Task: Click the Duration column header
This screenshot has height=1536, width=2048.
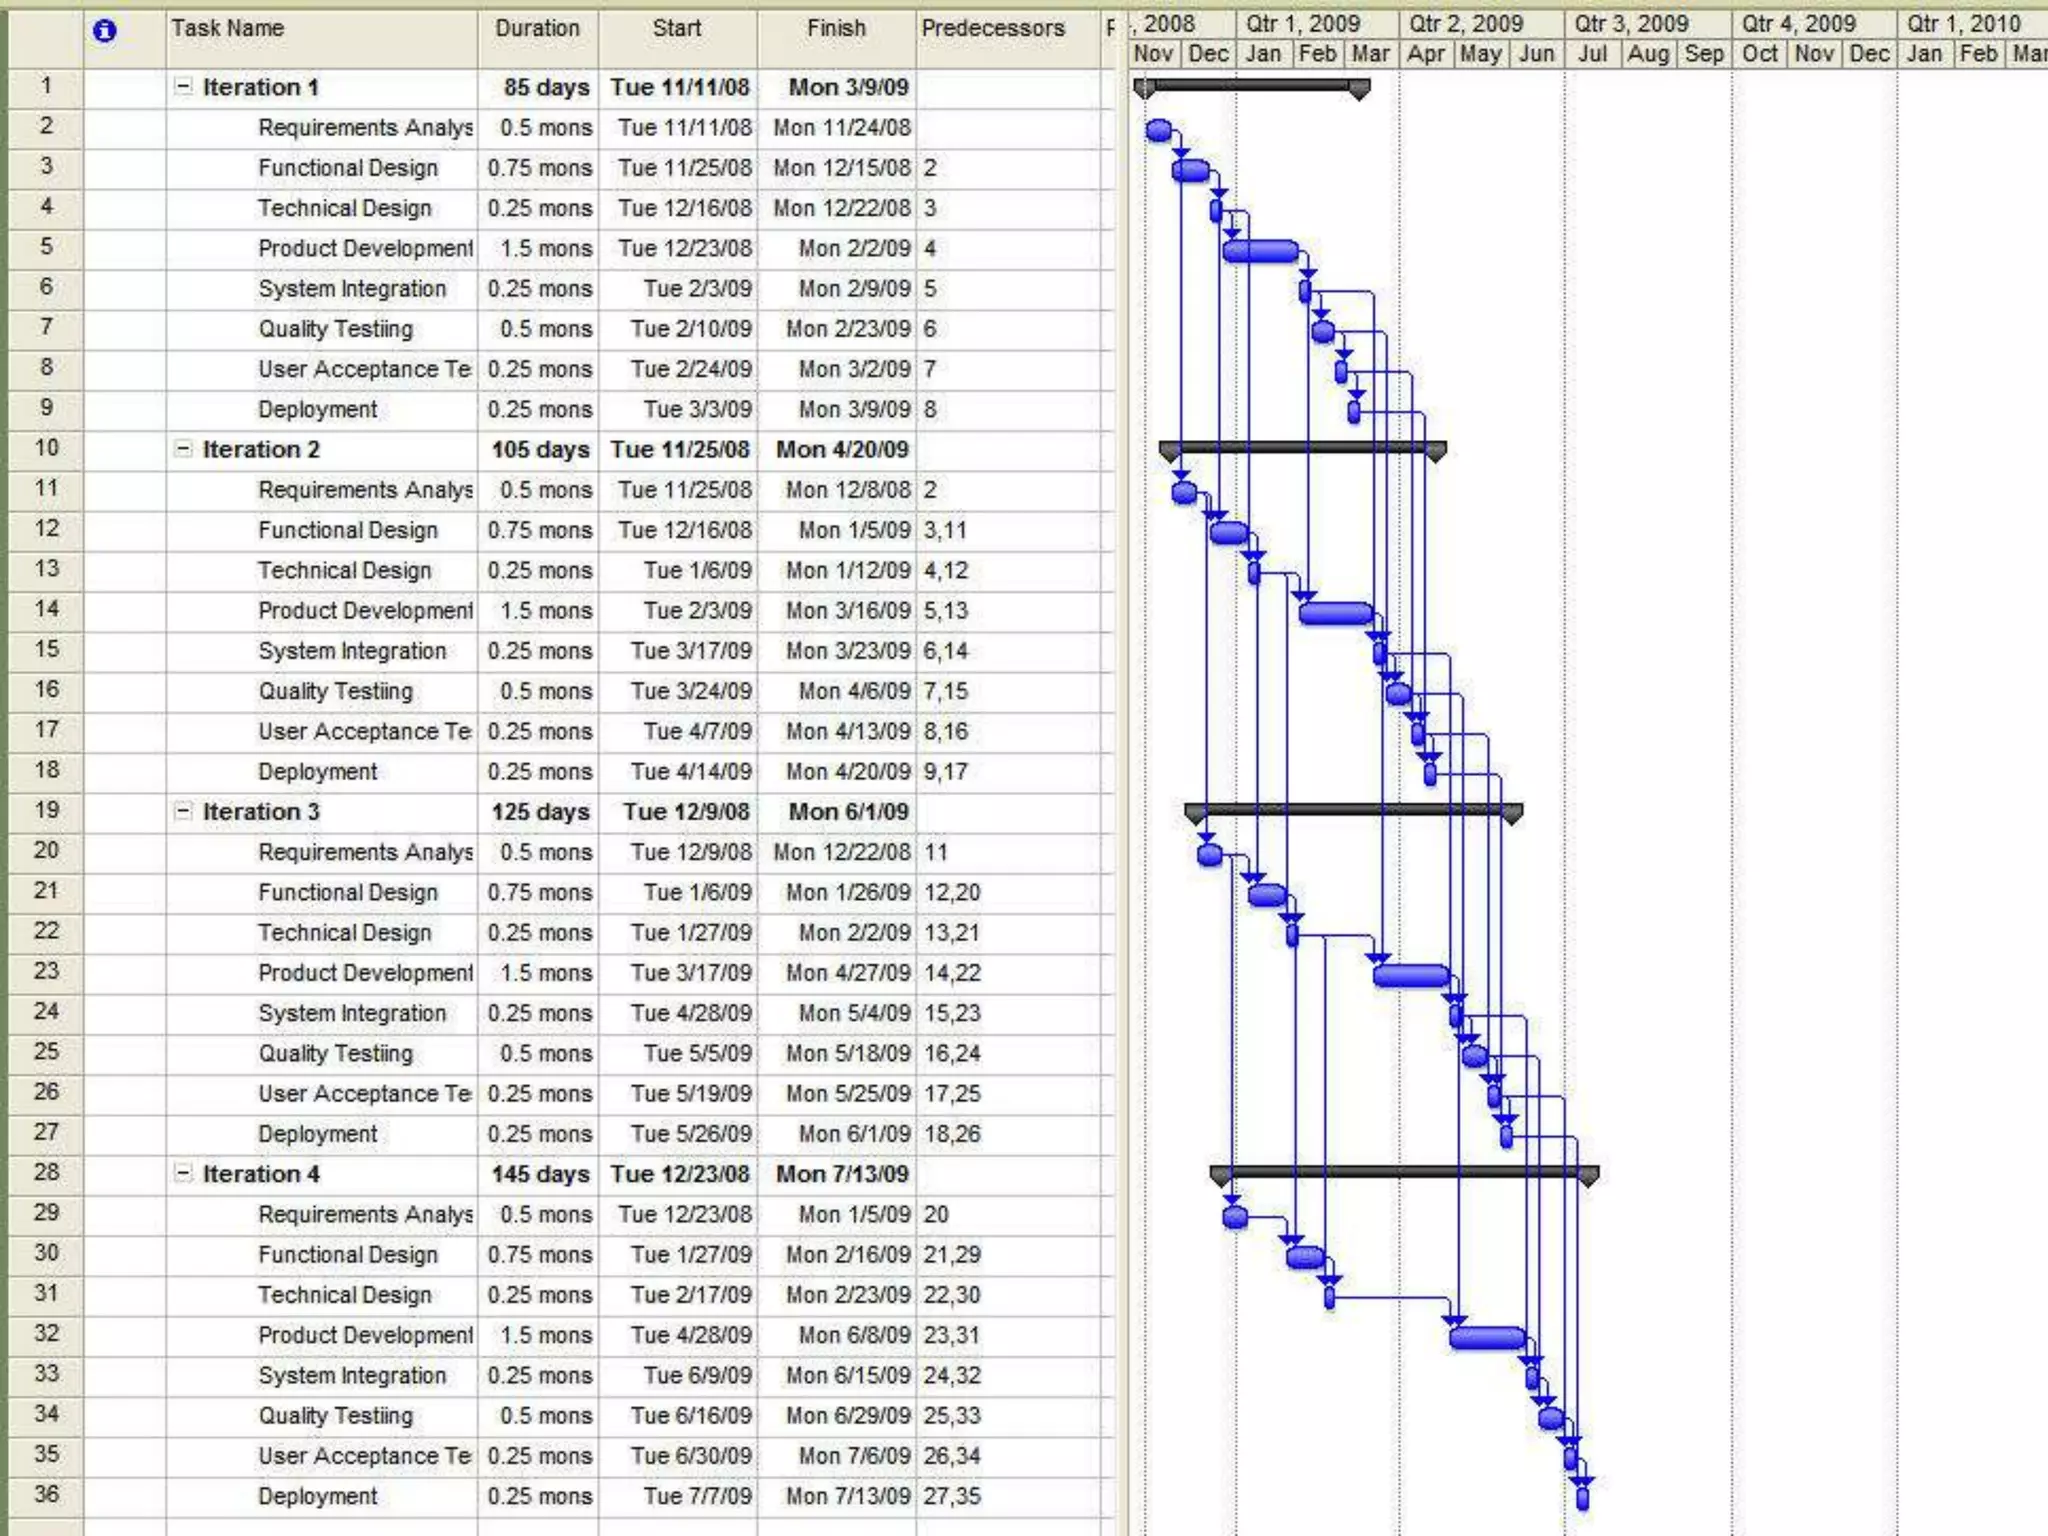Action: (537, 29)
